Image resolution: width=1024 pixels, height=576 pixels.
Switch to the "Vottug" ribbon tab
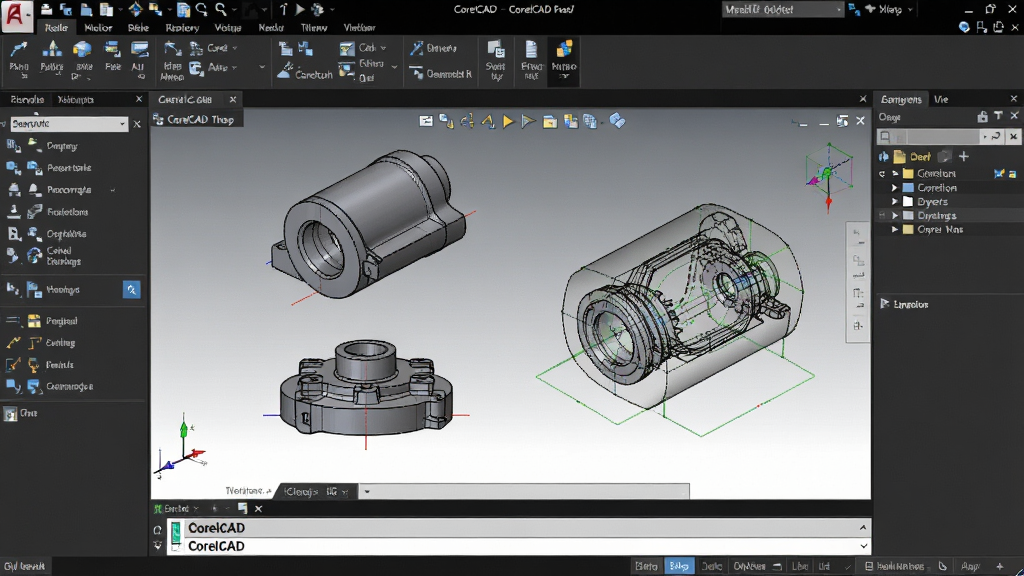(228, 27)
